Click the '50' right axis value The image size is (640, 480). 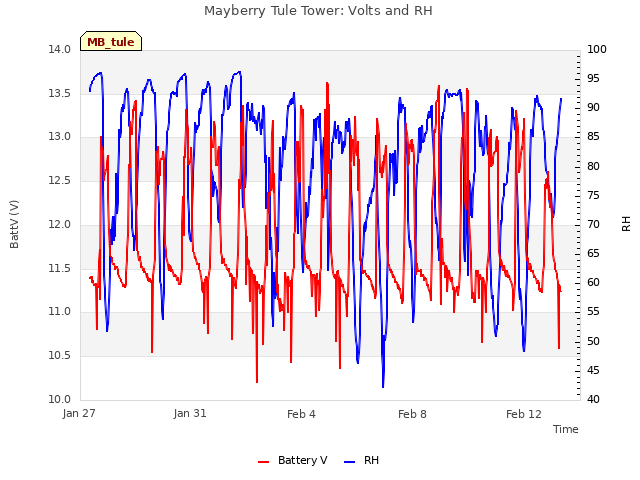593,341
